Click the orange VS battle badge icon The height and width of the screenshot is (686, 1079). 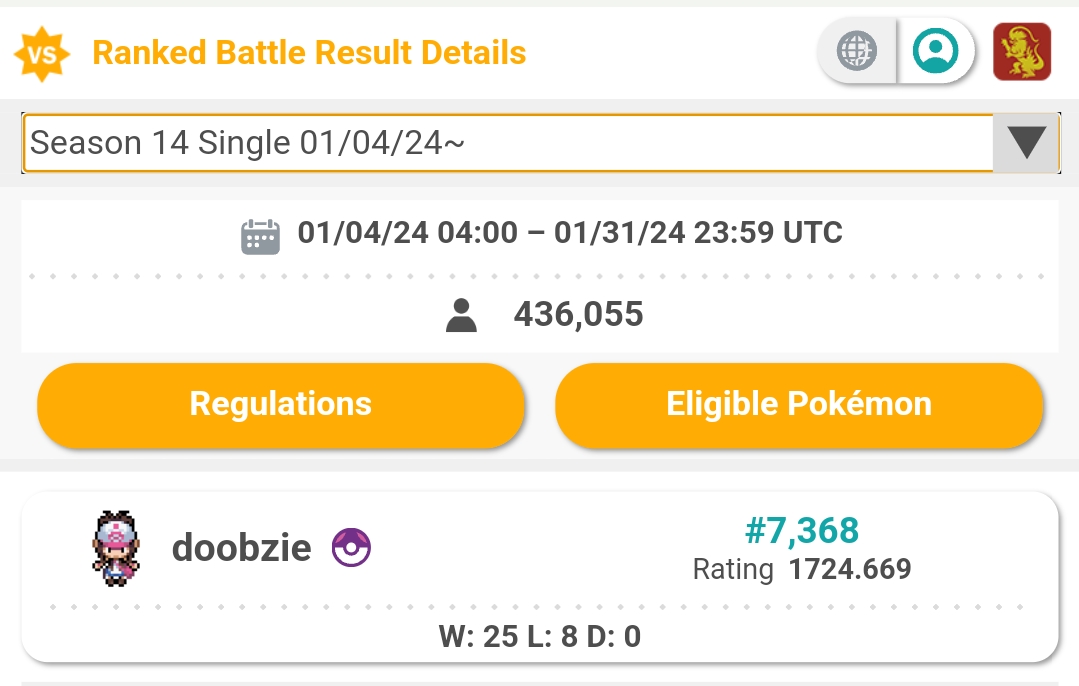[x=42, y=54]
